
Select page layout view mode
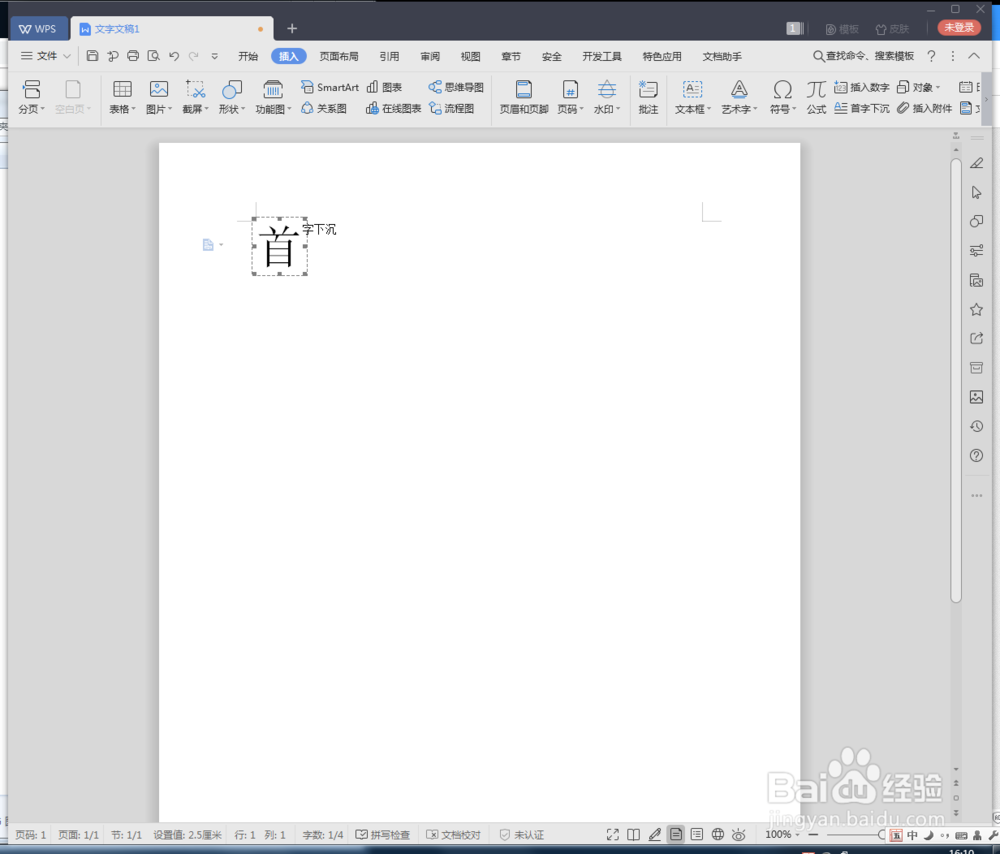pos(675,834)
